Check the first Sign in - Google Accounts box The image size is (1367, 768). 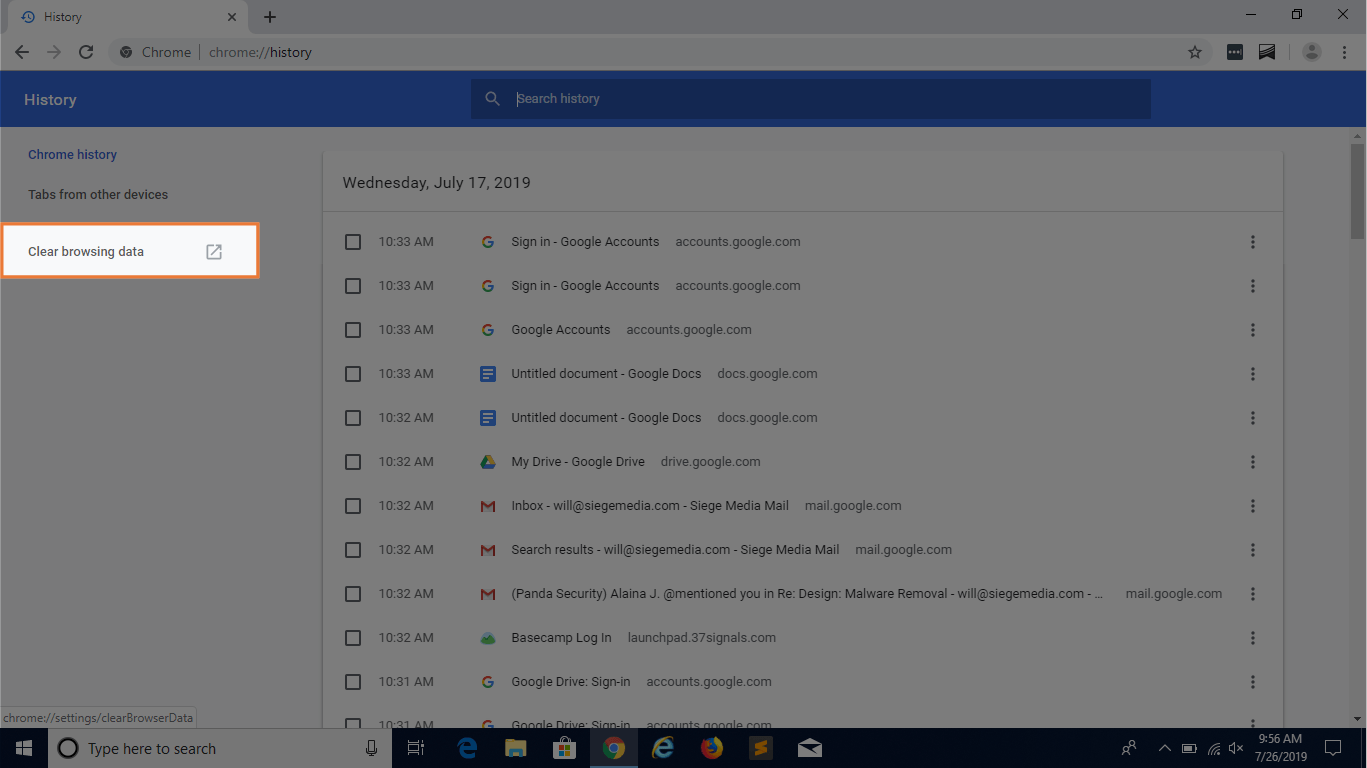click(353, 242)
